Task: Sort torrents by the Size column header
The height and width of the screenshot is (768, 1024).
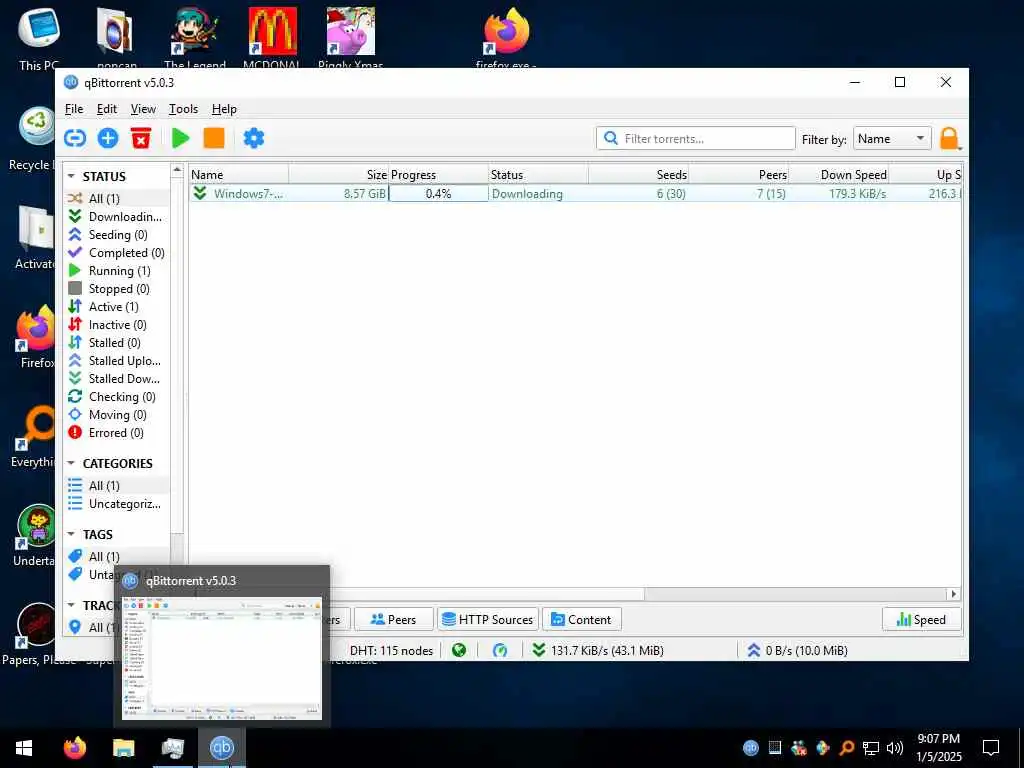Action: (338, 174)
